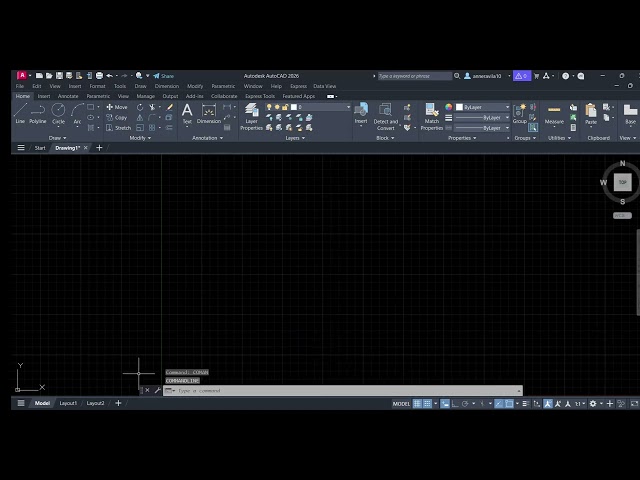Click the Move tool
The width and height of the screenshot is (640, 480).
[x=117, y=107]
